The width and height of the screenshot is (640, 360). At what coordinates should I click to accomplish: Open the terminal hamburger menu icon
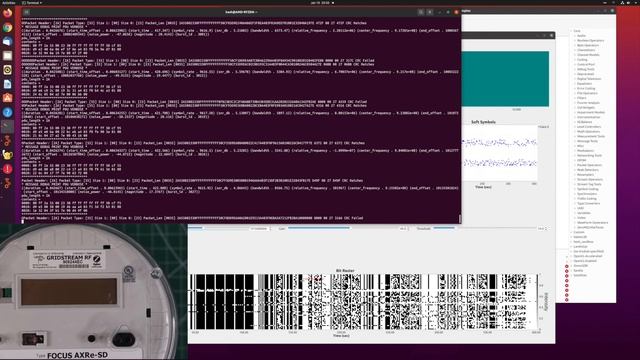tap(430, 12)
